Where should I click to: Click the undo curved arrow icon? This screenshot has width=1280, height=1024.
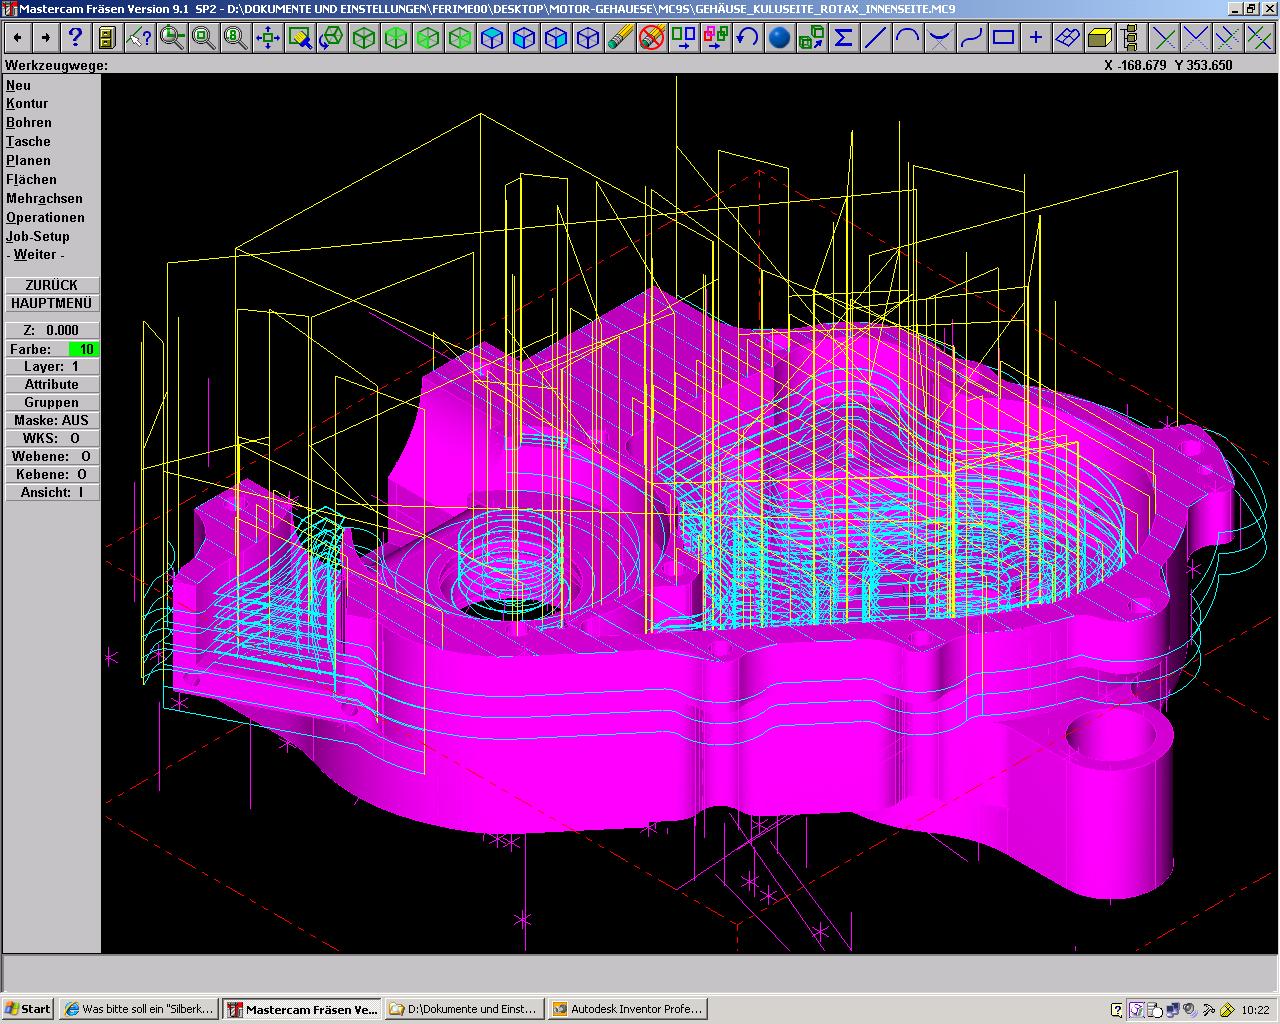coord(747,38)
